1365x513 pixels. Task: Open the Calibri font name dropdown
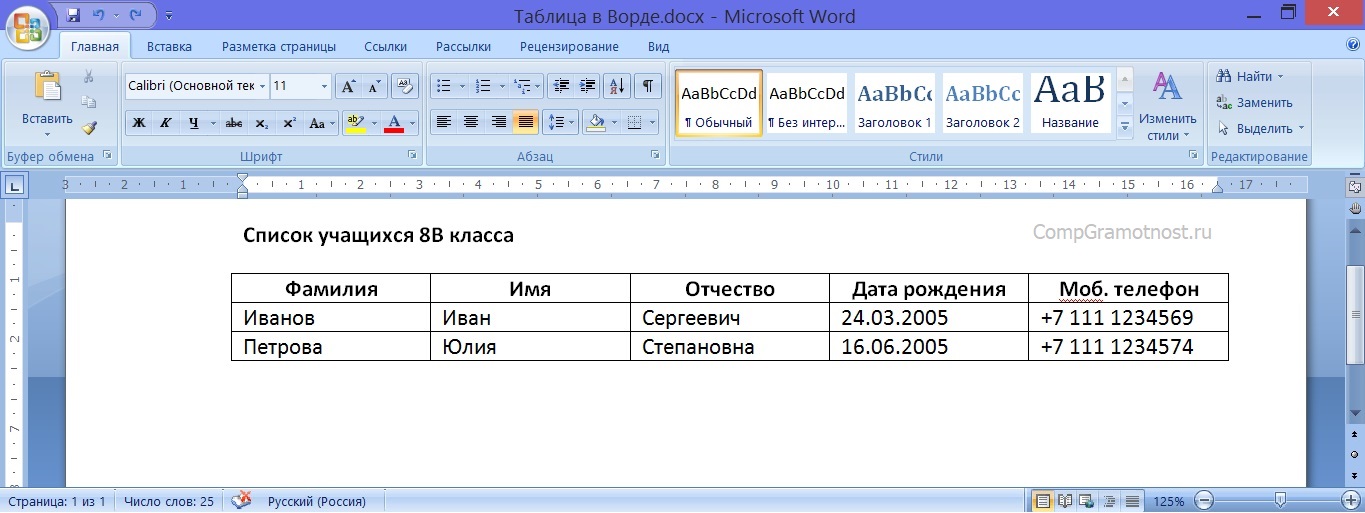263,87
